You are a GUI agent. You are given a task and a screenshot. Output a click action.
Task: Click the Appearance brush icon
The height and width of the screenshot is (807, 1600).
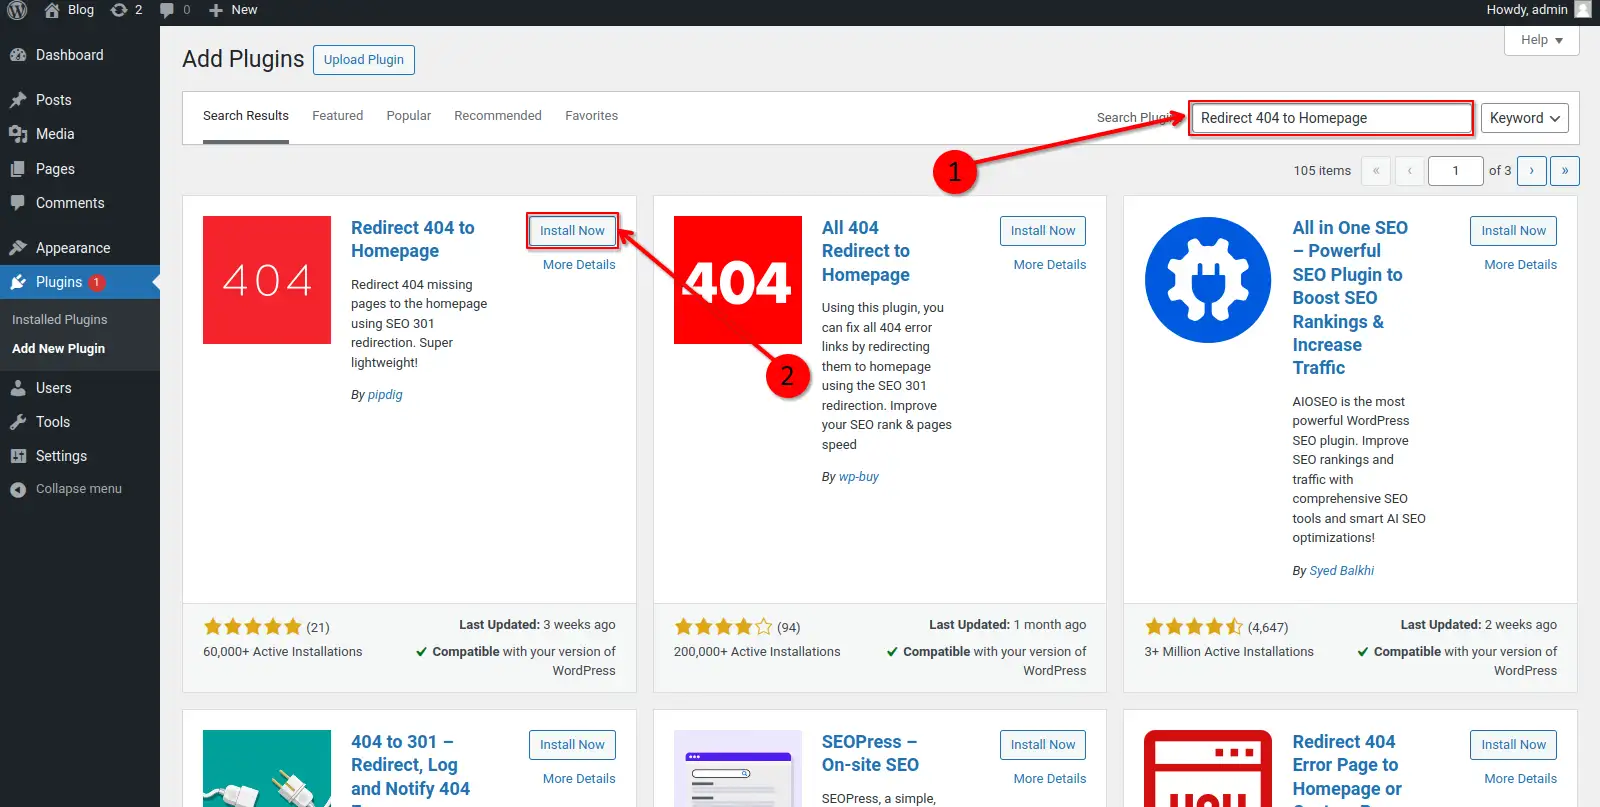pyautogui.click(x=18, y=248)
